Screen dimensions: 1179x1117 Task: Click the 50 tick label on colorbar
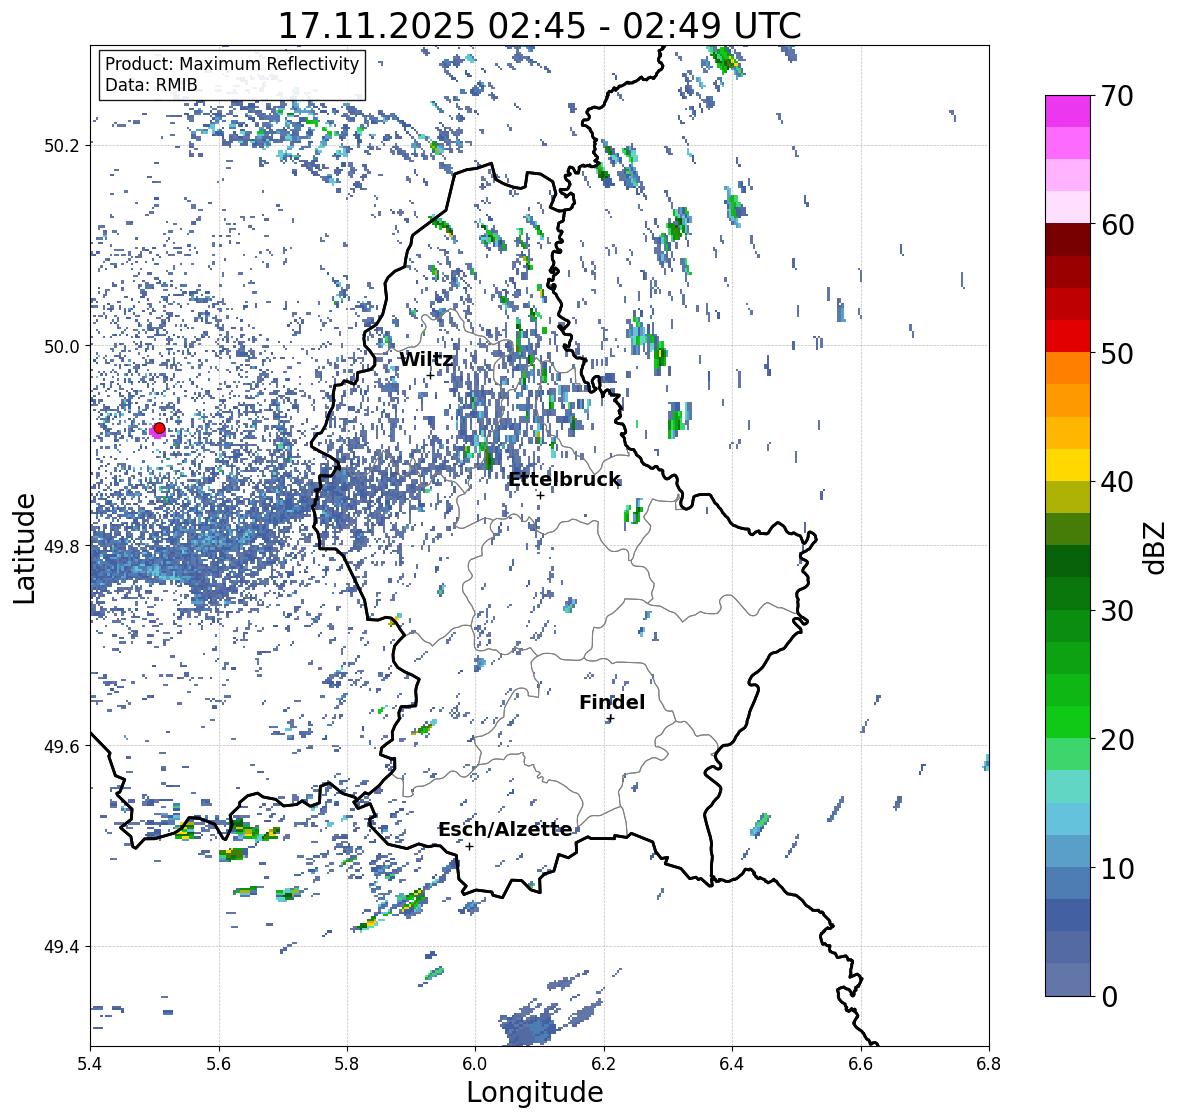(x=1117, y=353)
